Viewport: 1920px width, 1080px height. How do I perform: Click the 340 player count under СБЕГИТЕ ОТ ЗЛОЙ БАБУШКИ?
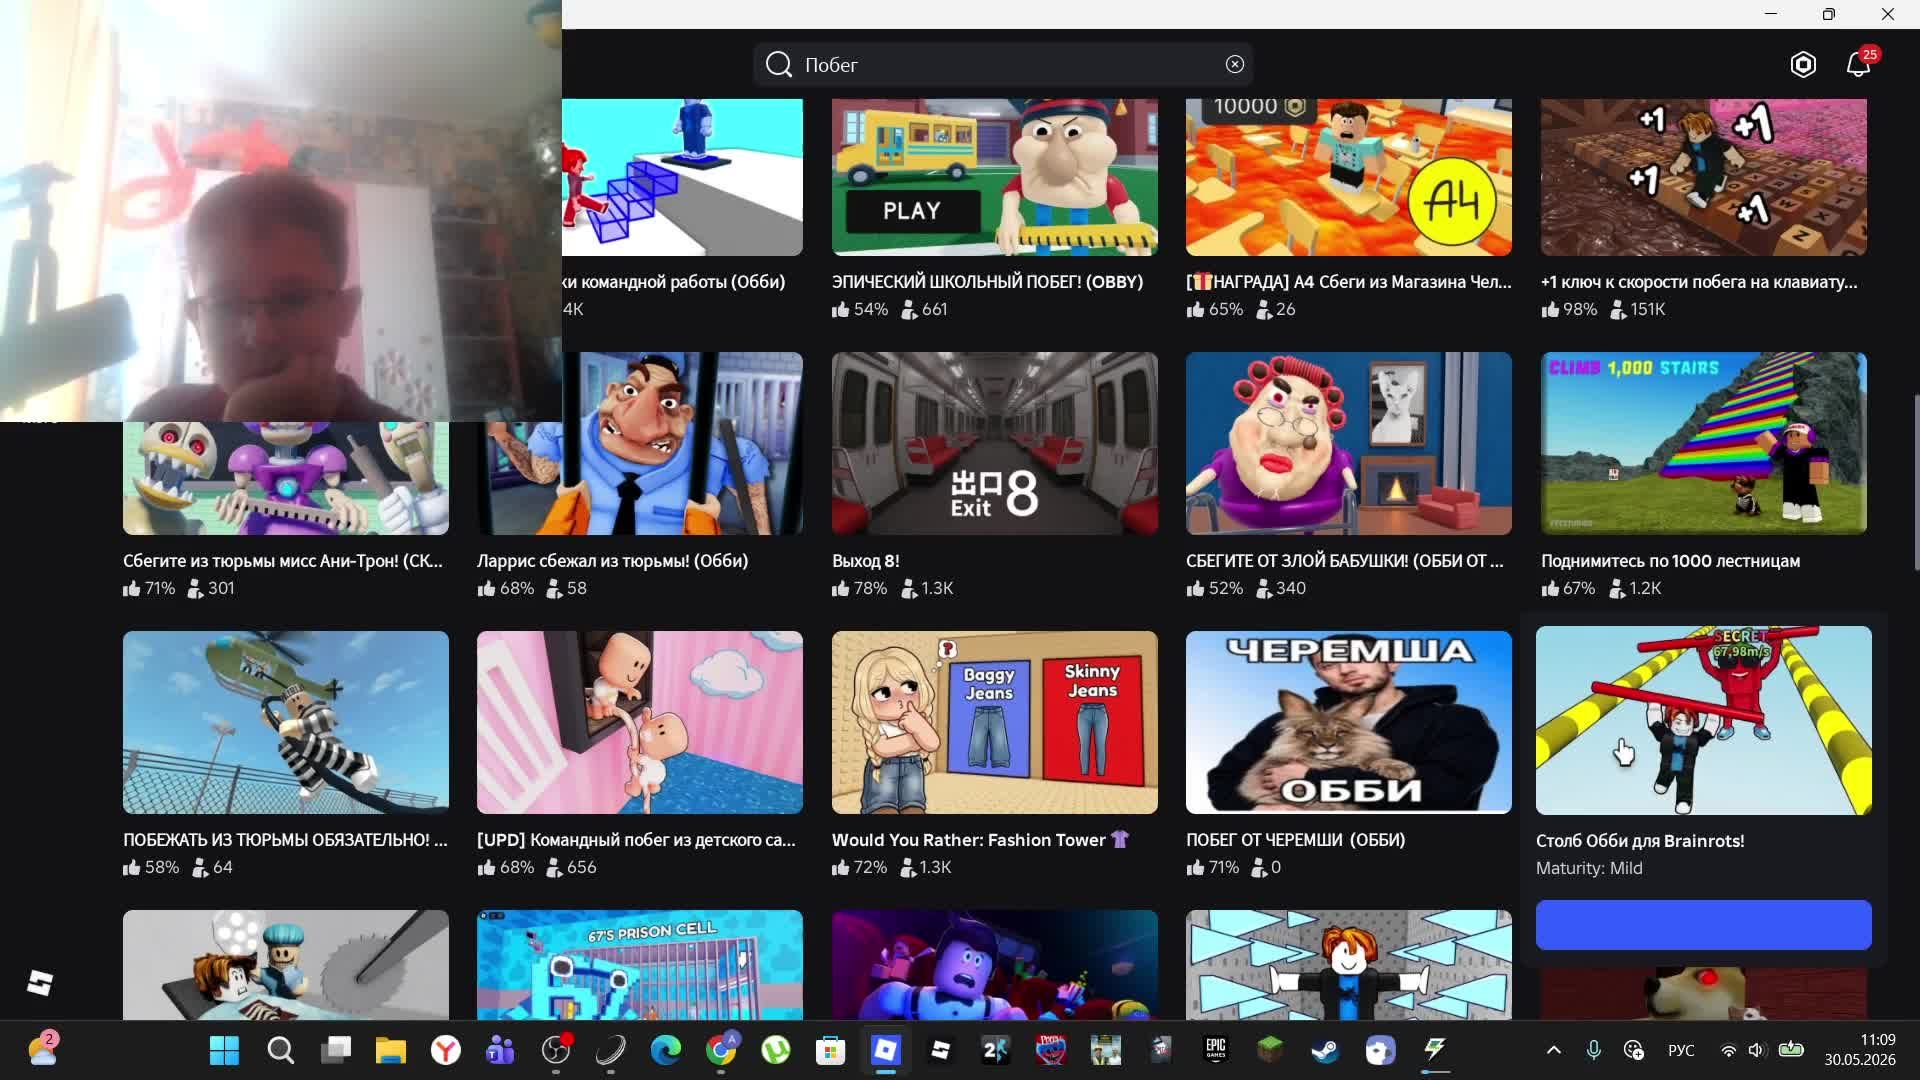[1280, 588]
